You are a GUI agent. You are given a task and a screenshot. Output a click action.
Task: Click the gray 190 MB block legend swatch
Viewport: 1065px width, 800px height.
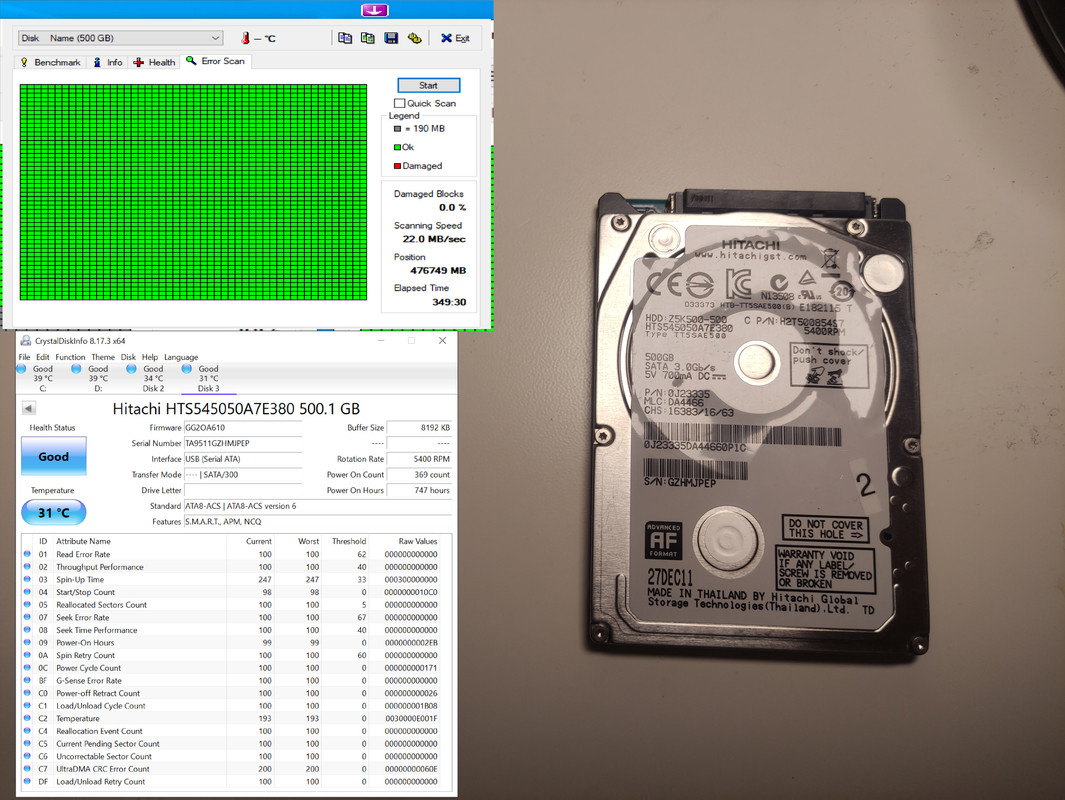(x=397, y=128)
